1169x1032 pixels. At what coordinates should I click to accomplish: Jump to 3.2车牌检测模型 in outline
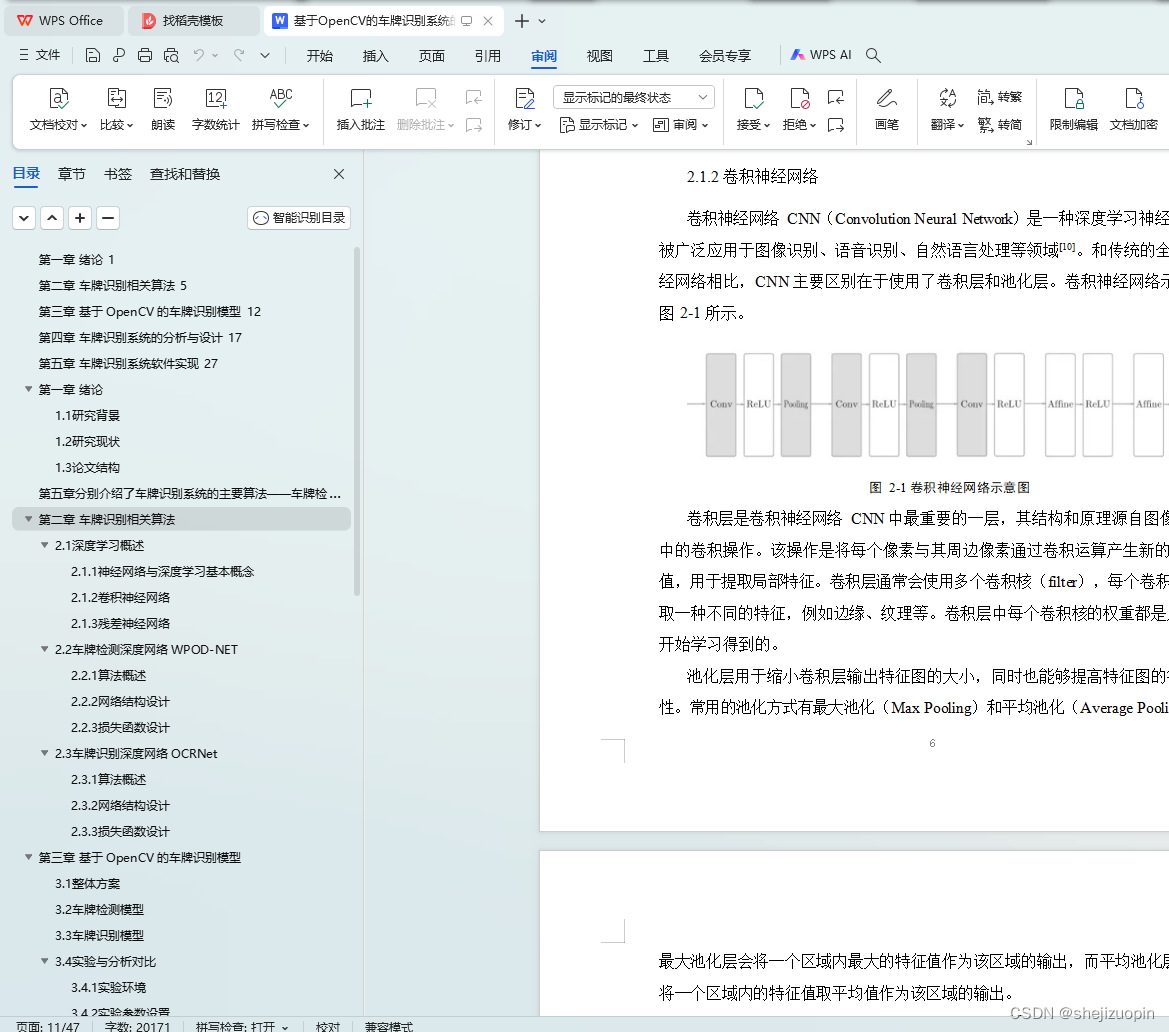tap(99, 909)
